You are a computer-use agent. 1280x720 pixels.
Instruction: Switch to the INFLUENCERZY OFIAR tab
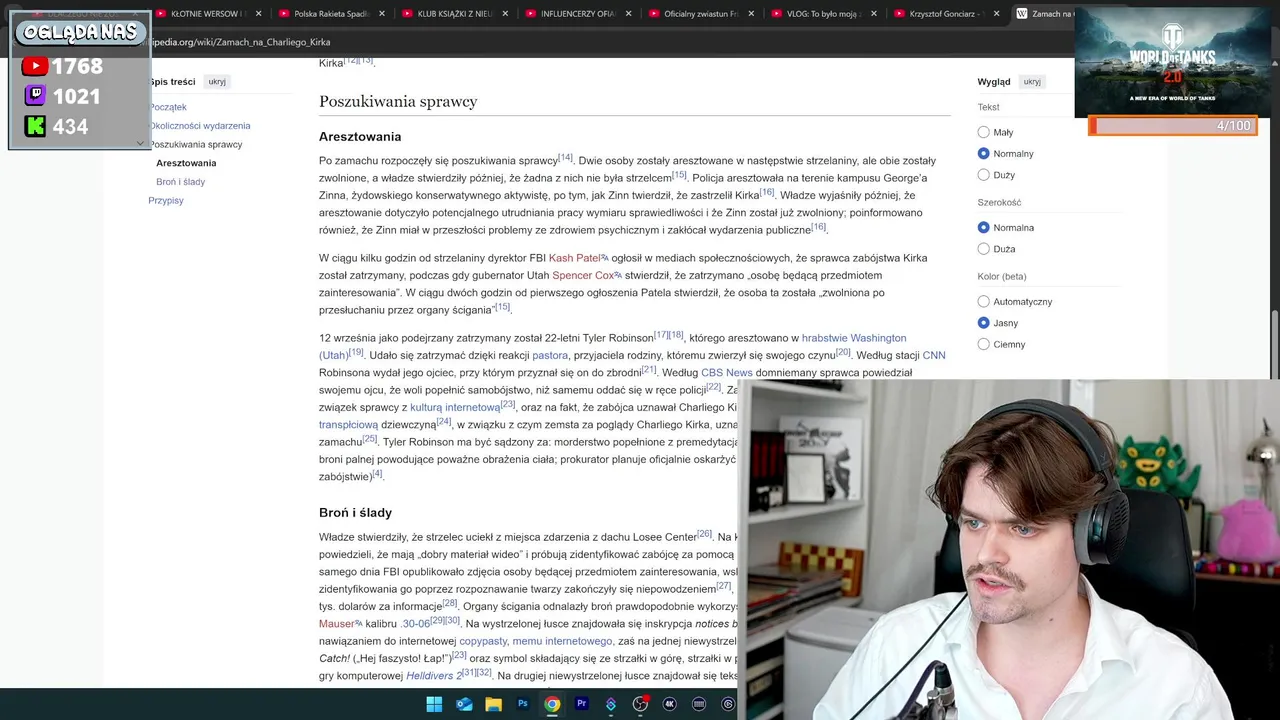tap(577, 14)
